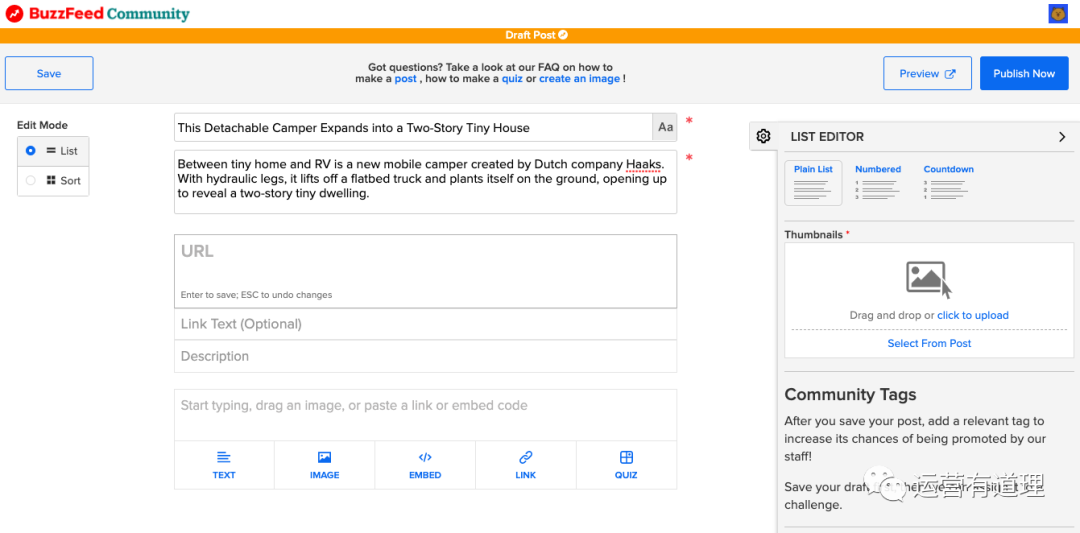
Task: Click the 'click to upload' thumbnail link
Action: pyautogui.click(x=972, y=315)
